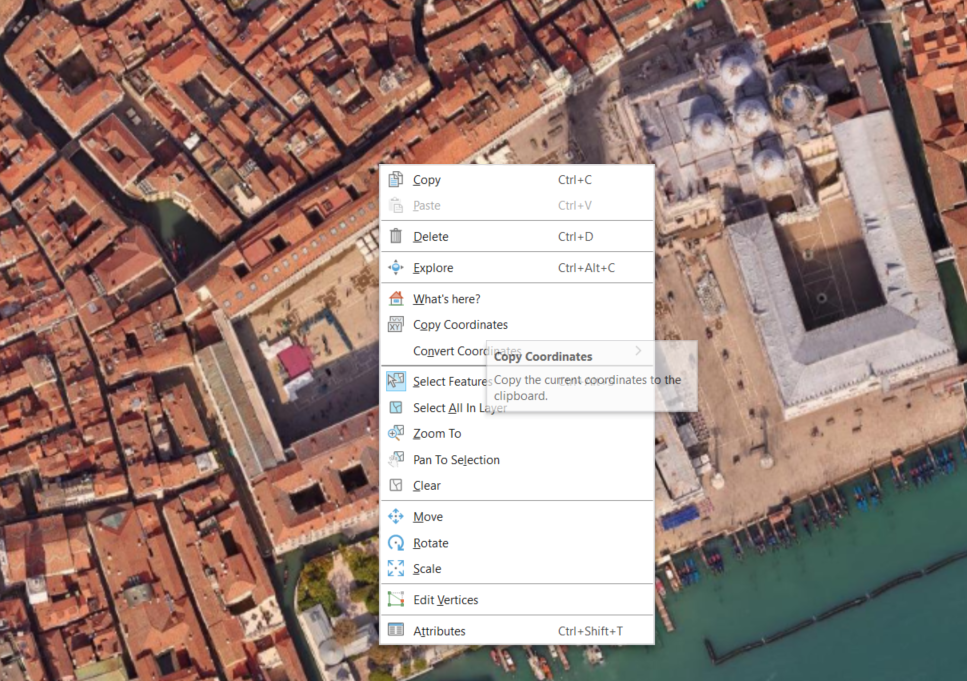Click the Ctrl+V shortcut text

tap(575, 205)
